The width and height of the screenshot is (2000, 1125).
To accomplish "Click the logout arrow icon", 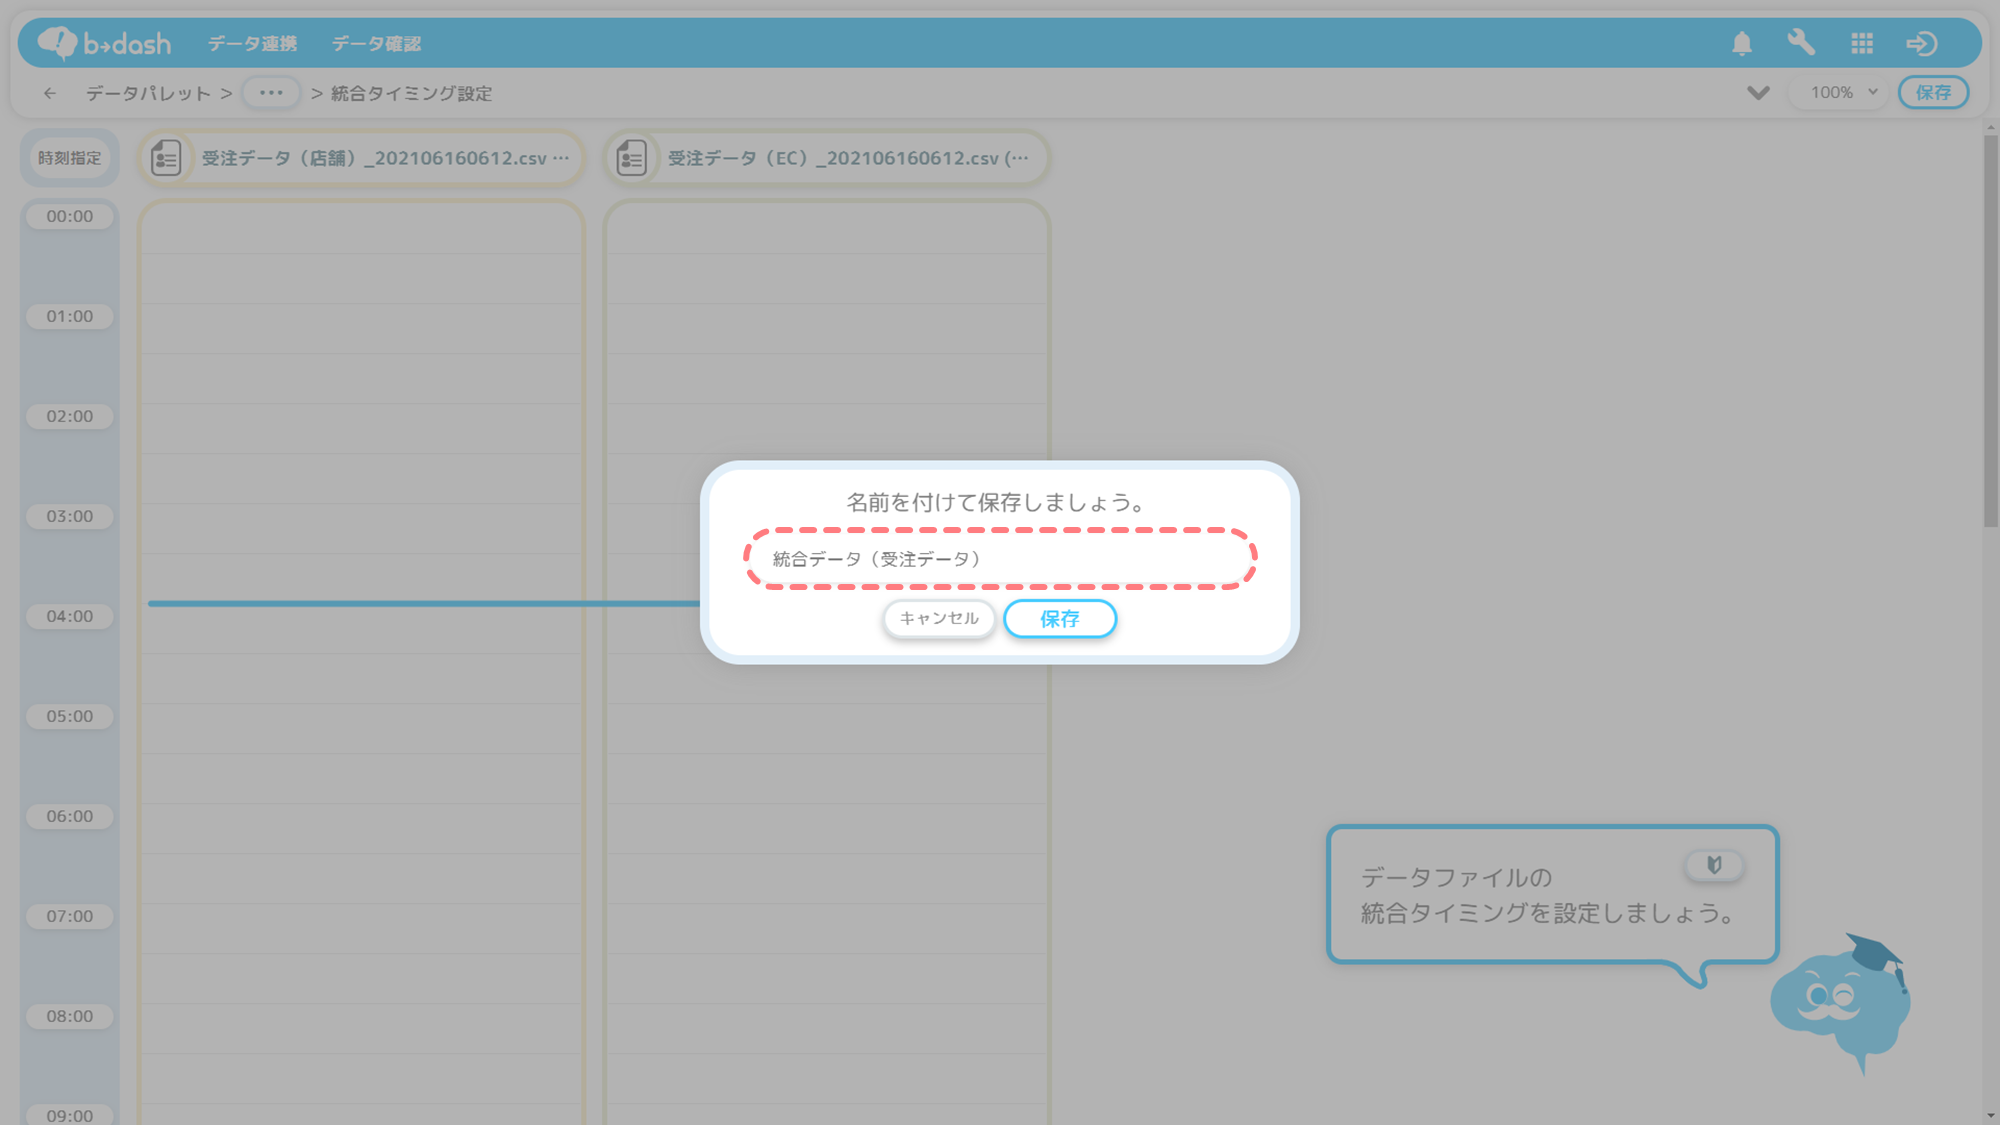I will pyautogui.click(x=1921, y=43).
